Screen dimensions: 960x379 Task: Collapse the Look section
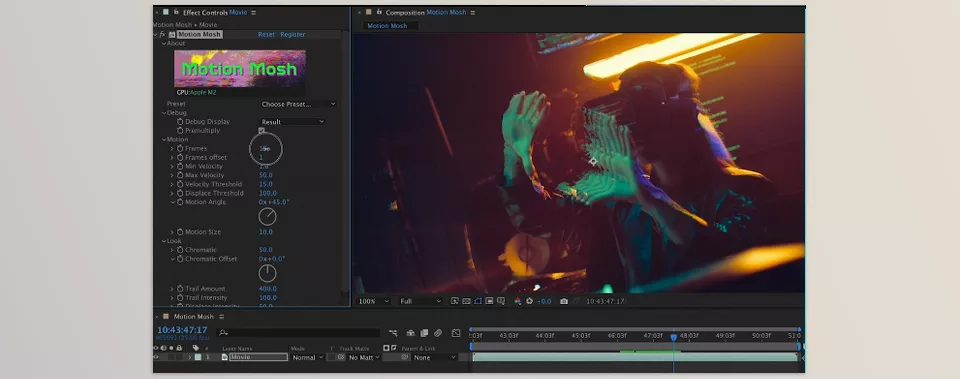tap(163, 241)
